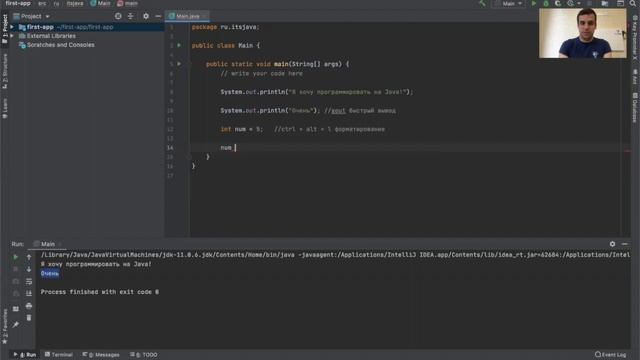Viewport: 640px width, 360px height.
Task: Place cursor on 'int num = 5;' line
Action: (x=242, y=129)
